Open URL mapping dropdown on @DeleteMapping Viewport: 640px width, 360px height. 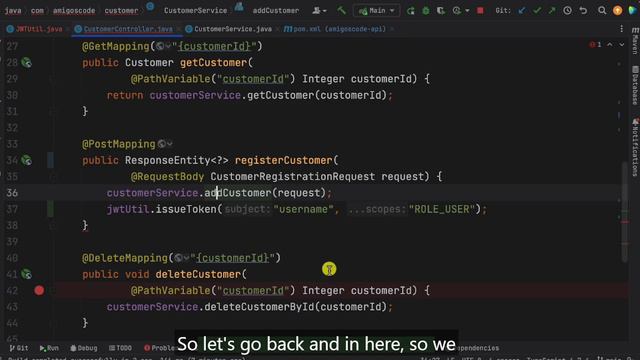[182, 258]
